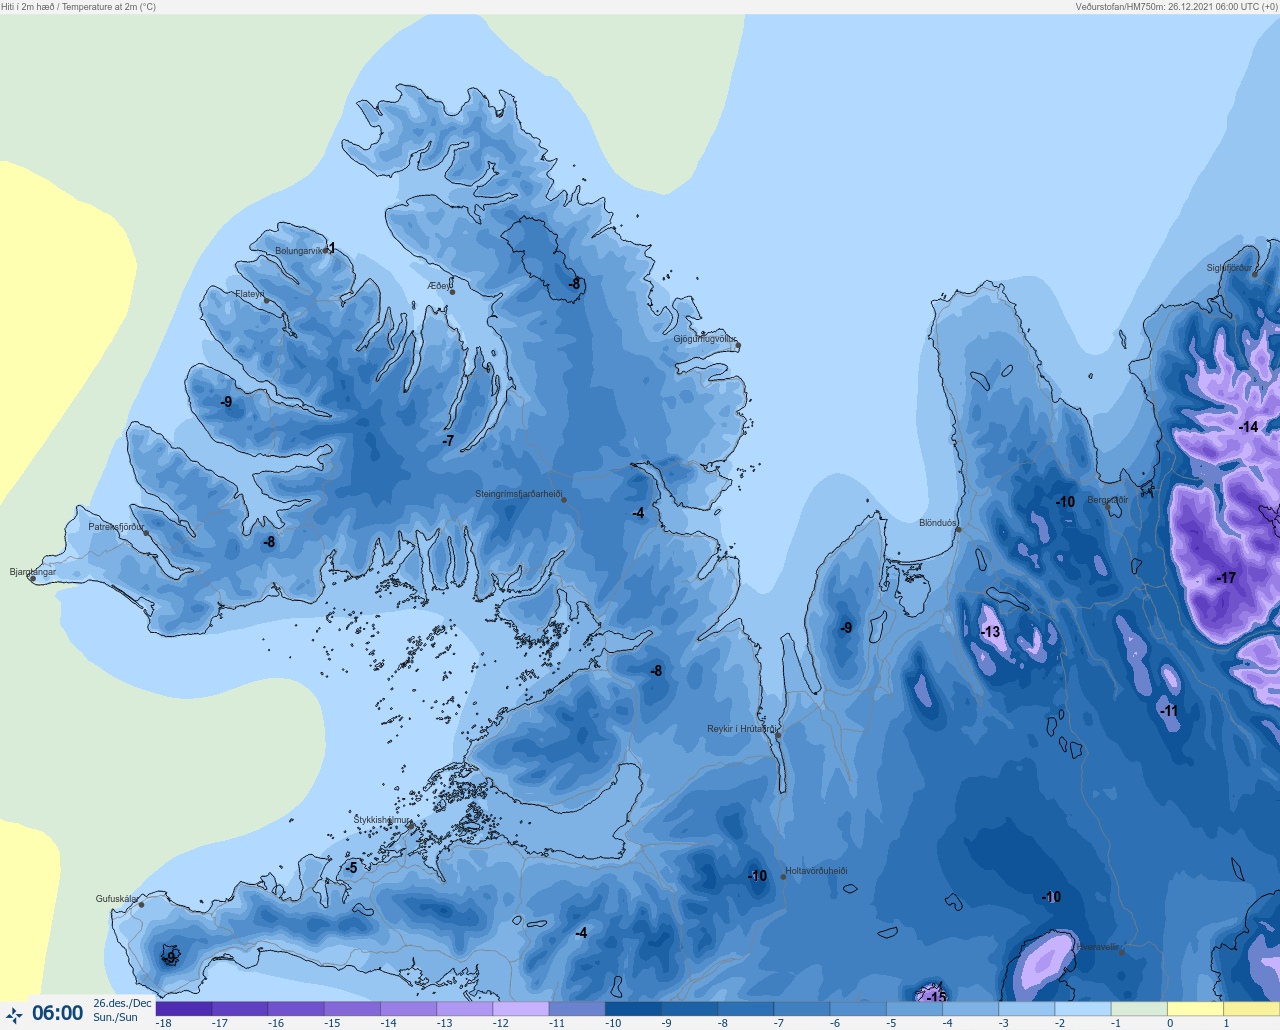Select the Æðey station label
The width and height of the screenshot is (1280, 1030).
(439, 286)
